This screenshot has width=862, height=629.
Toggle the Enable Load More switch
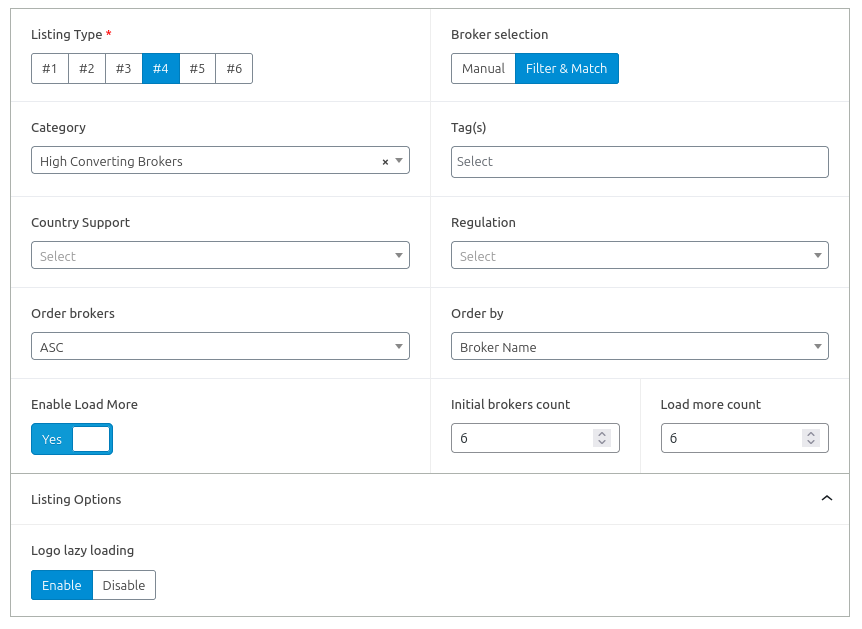click(x=72, y=439)
